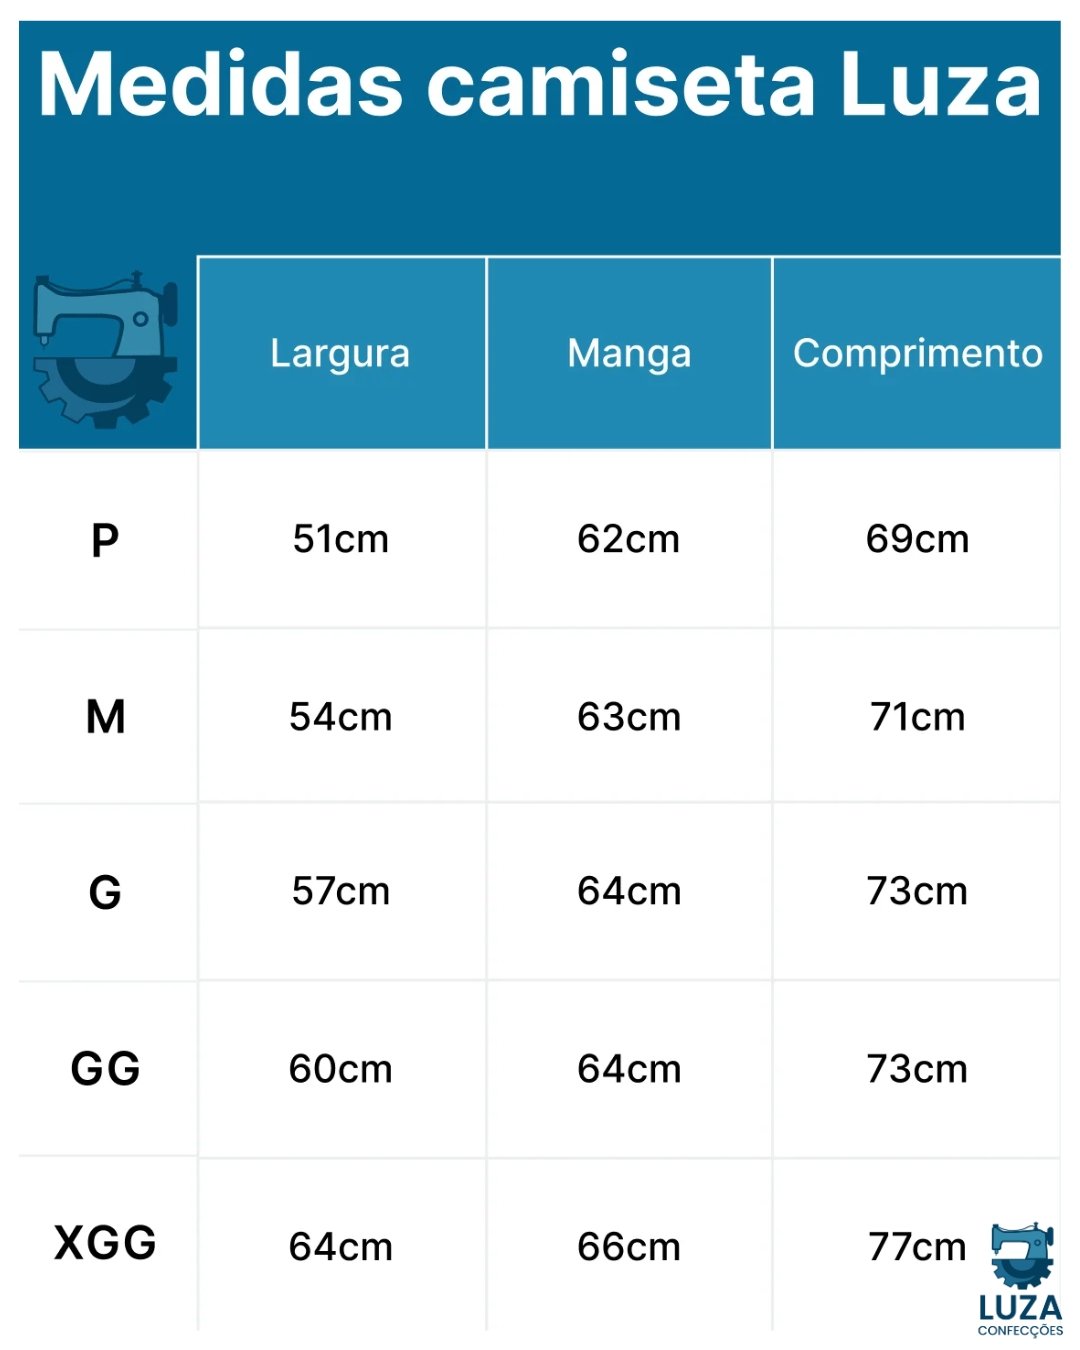Image resolution: width=1080 pixels, height=1350 pixels.
Task: Click the 51cm Largura cell
Action: 340,539
